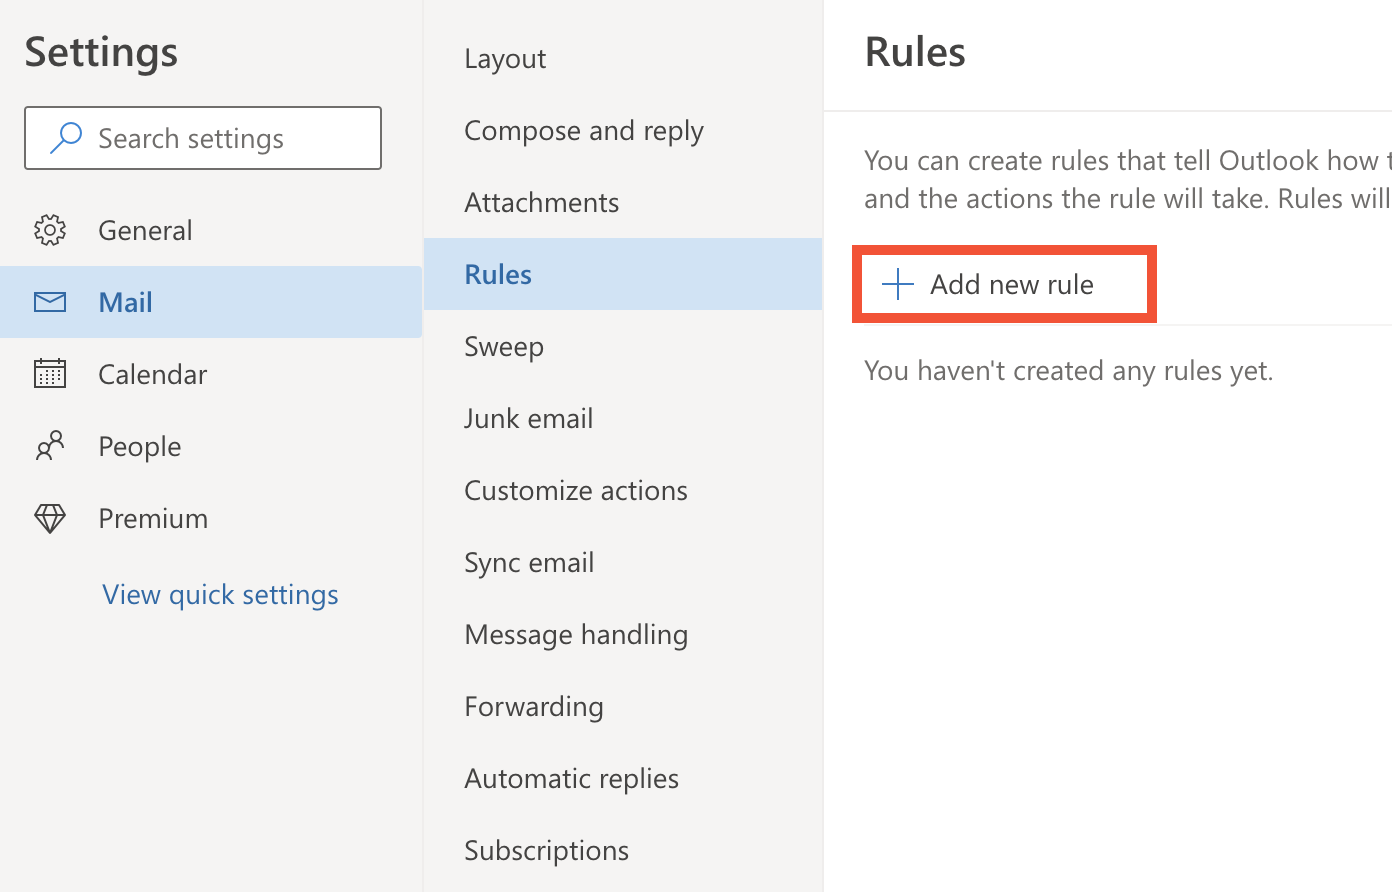Image resolution: width=1392 pixels, height=892 pixels.
Task: Switch to Junk email settings
Action: pyautogui.click(x=528, y=417)
